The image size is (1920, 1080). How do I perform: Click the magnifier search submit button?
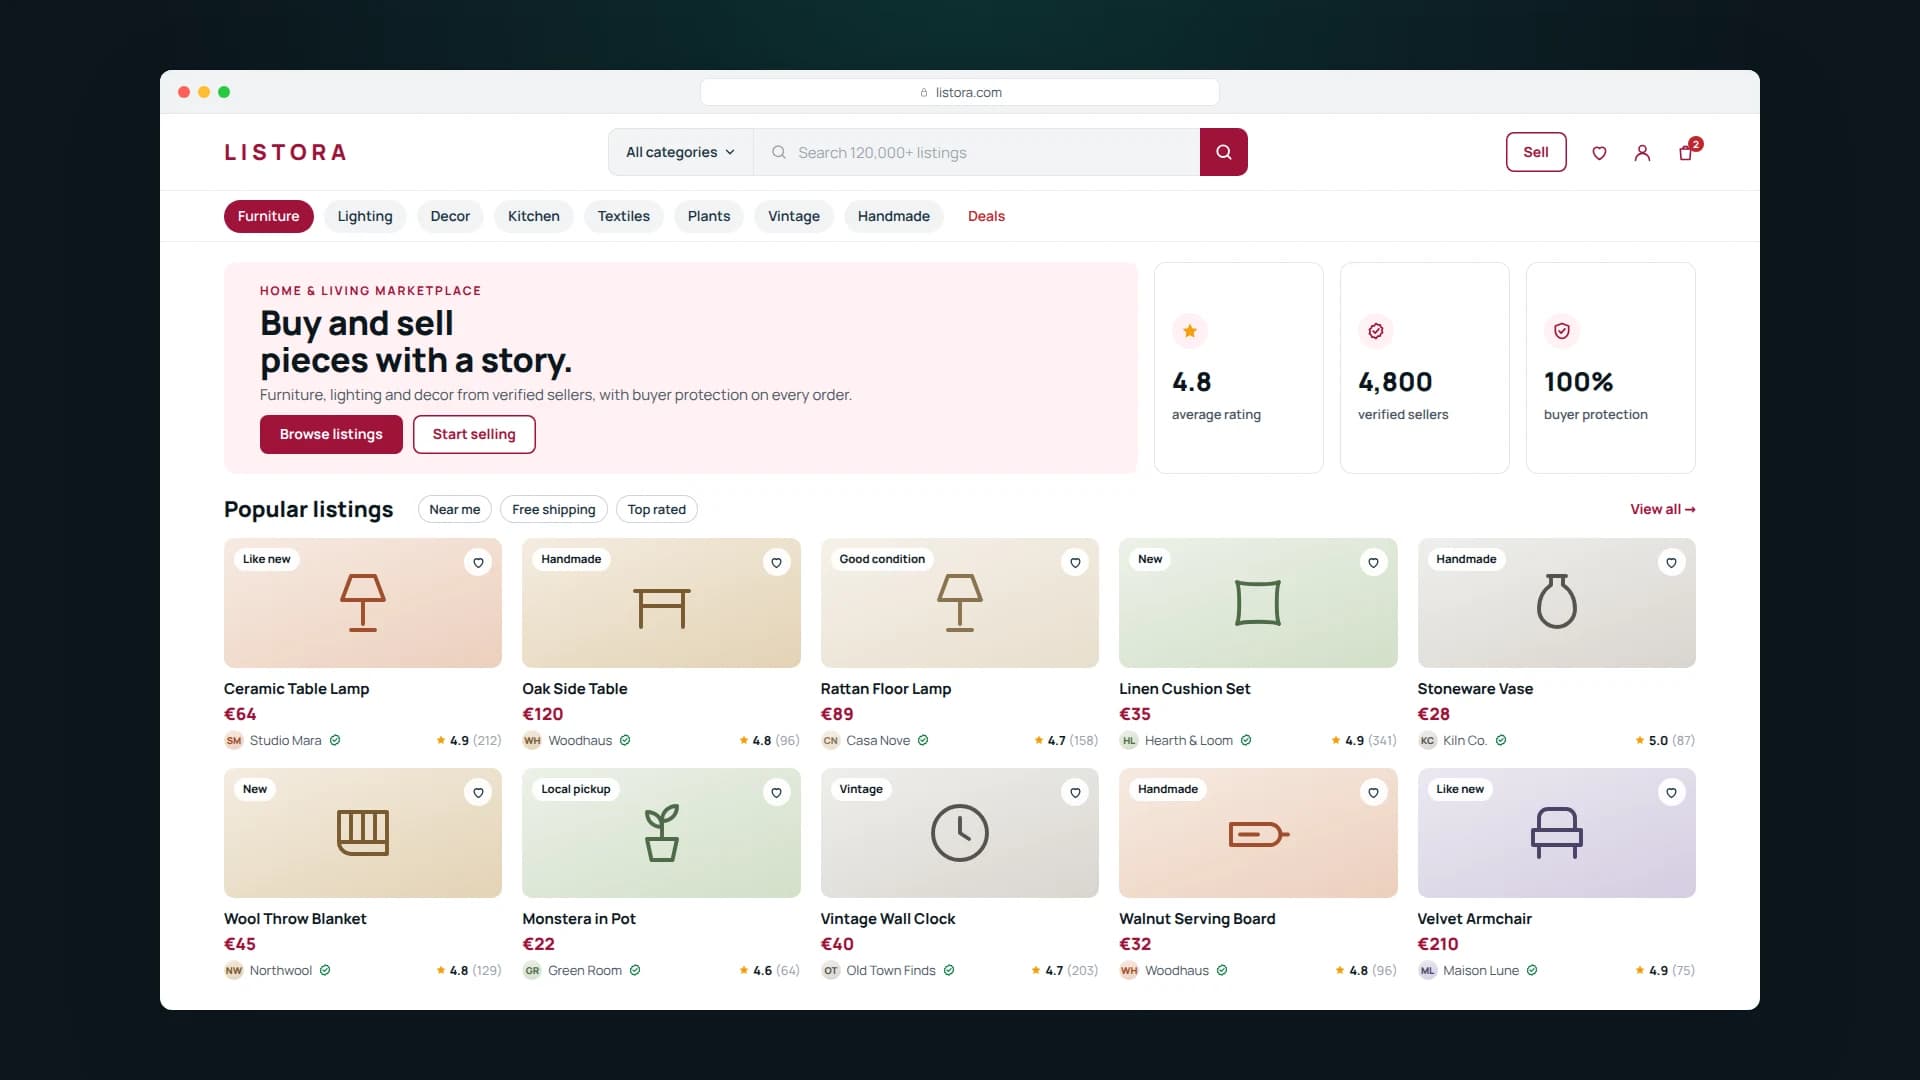(1223, 152)
